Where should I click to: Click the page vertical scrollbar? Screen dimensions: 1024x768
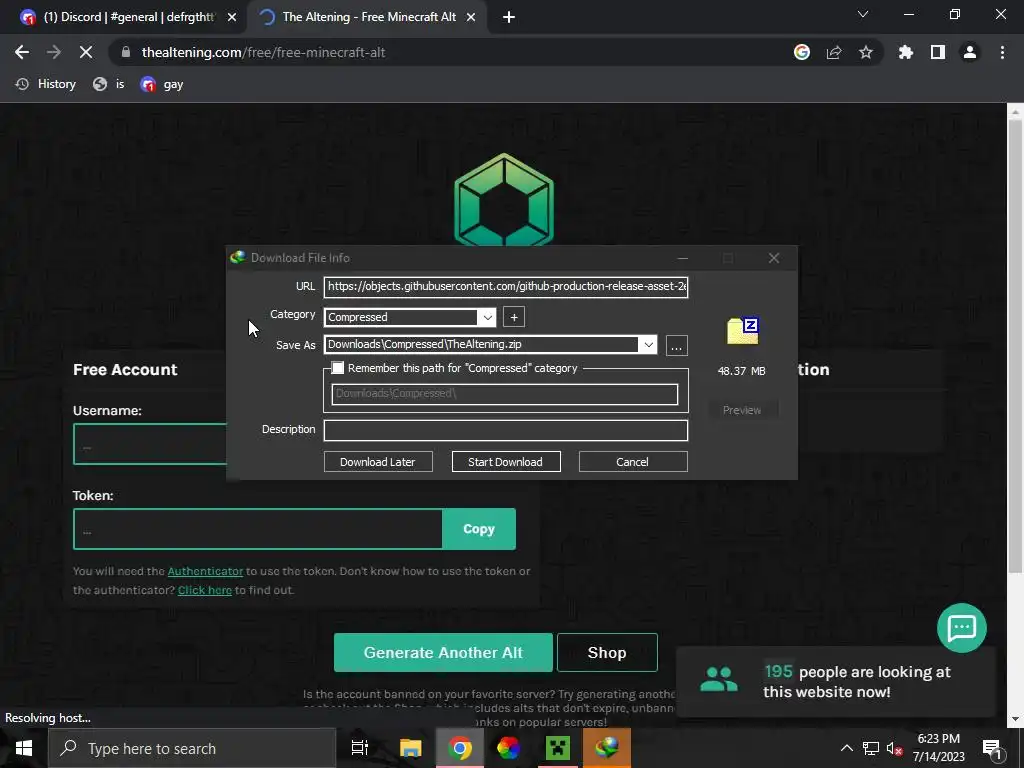pos(1015,346)
